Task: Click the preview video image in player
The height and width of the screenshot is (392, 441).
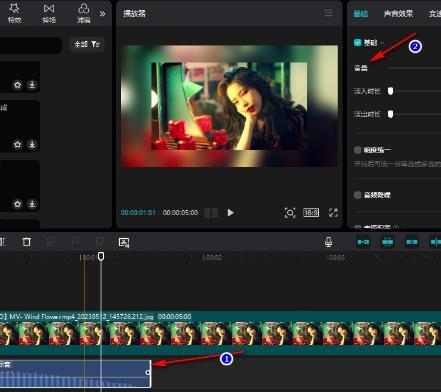Action: pyautogui.click(x=229, y=106)
